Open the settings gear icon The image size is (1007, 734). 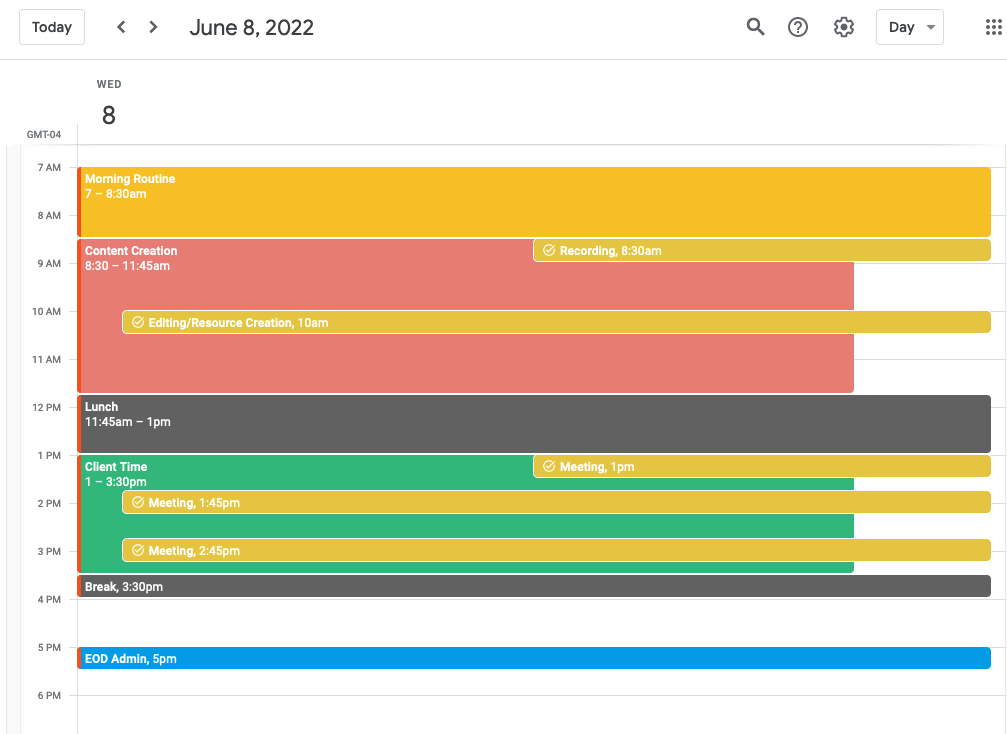click(843, 27)
